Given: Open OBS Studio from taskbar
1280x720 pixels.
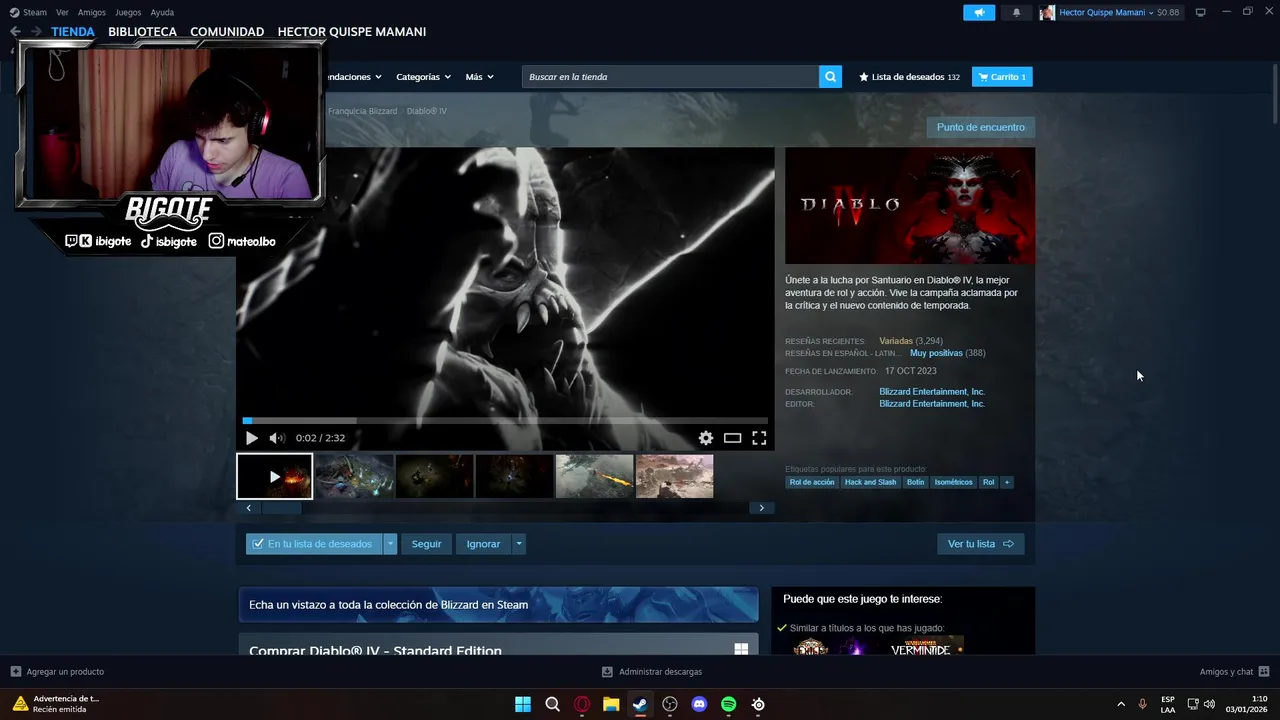Looking at the screenshot, I should 670,704.
